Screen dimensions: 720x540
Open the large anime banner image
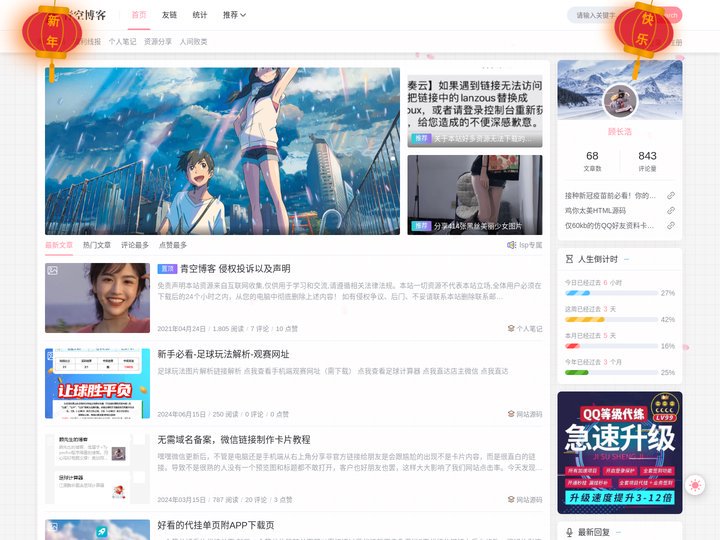pos(222,151)
